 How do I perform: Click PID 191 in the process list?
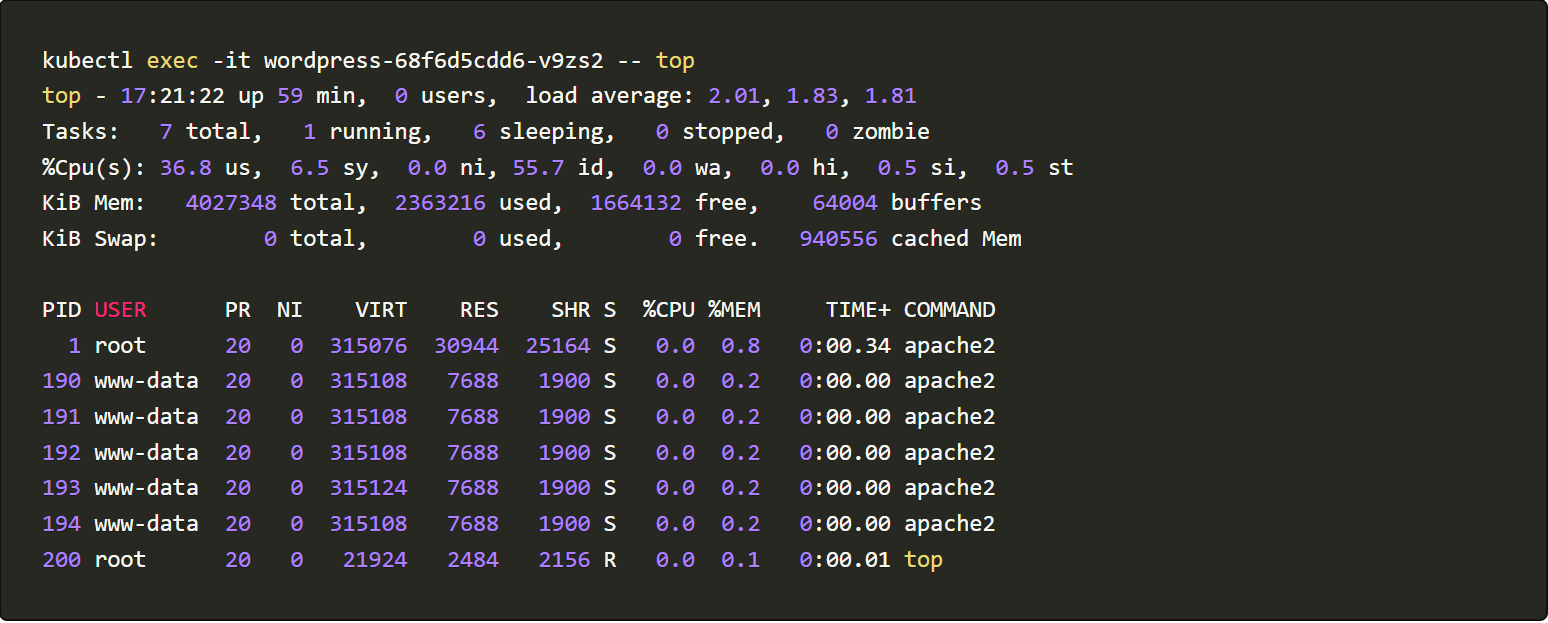[x=62, y=417]
